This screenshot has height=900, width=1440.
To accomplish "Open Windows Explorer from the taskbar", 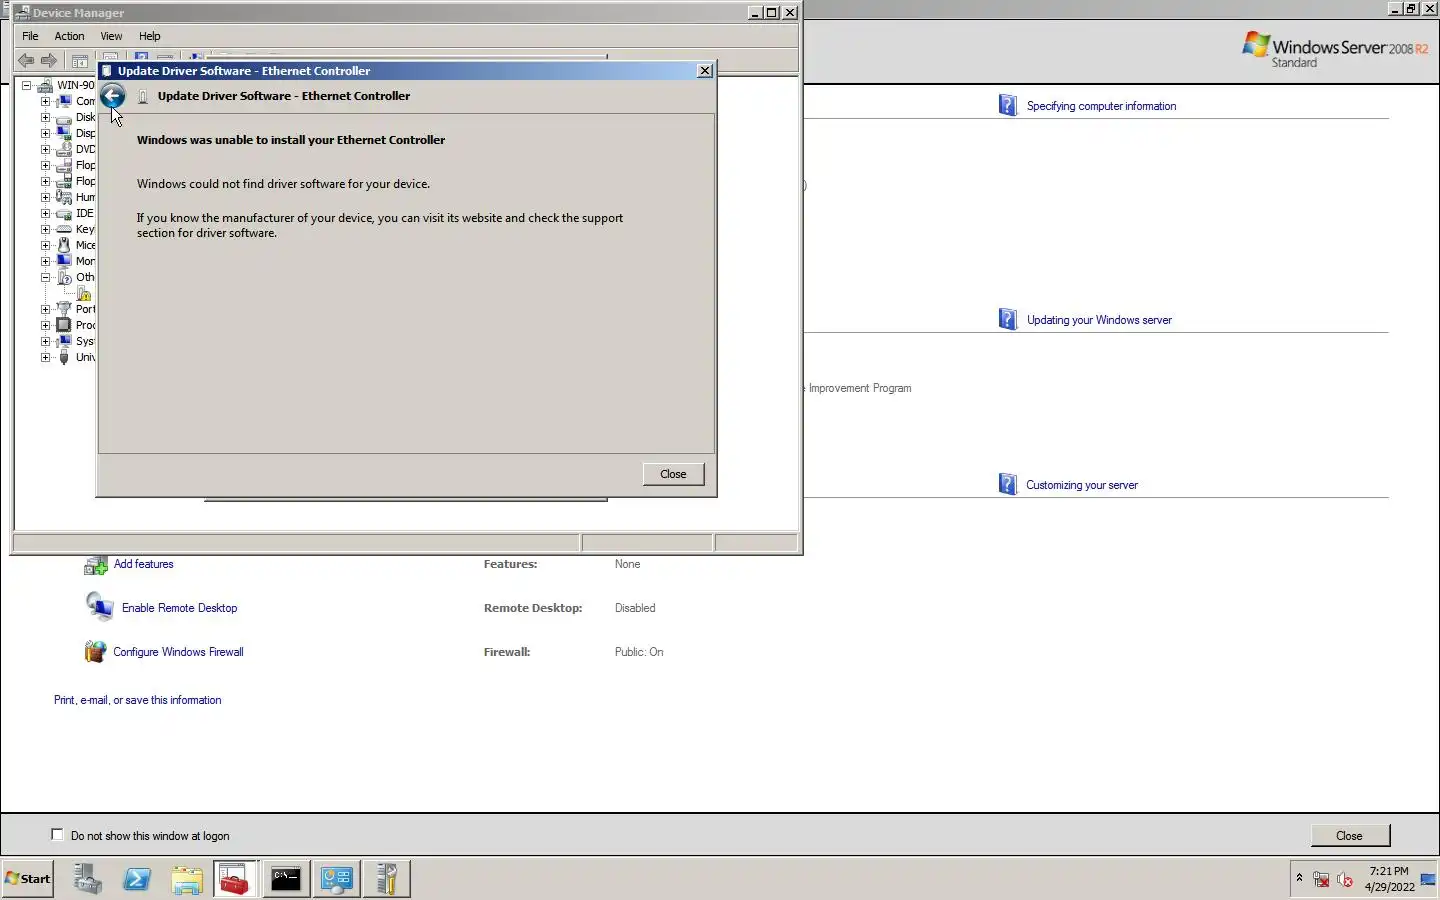I will pyautogui.click(x=187, y=879).
